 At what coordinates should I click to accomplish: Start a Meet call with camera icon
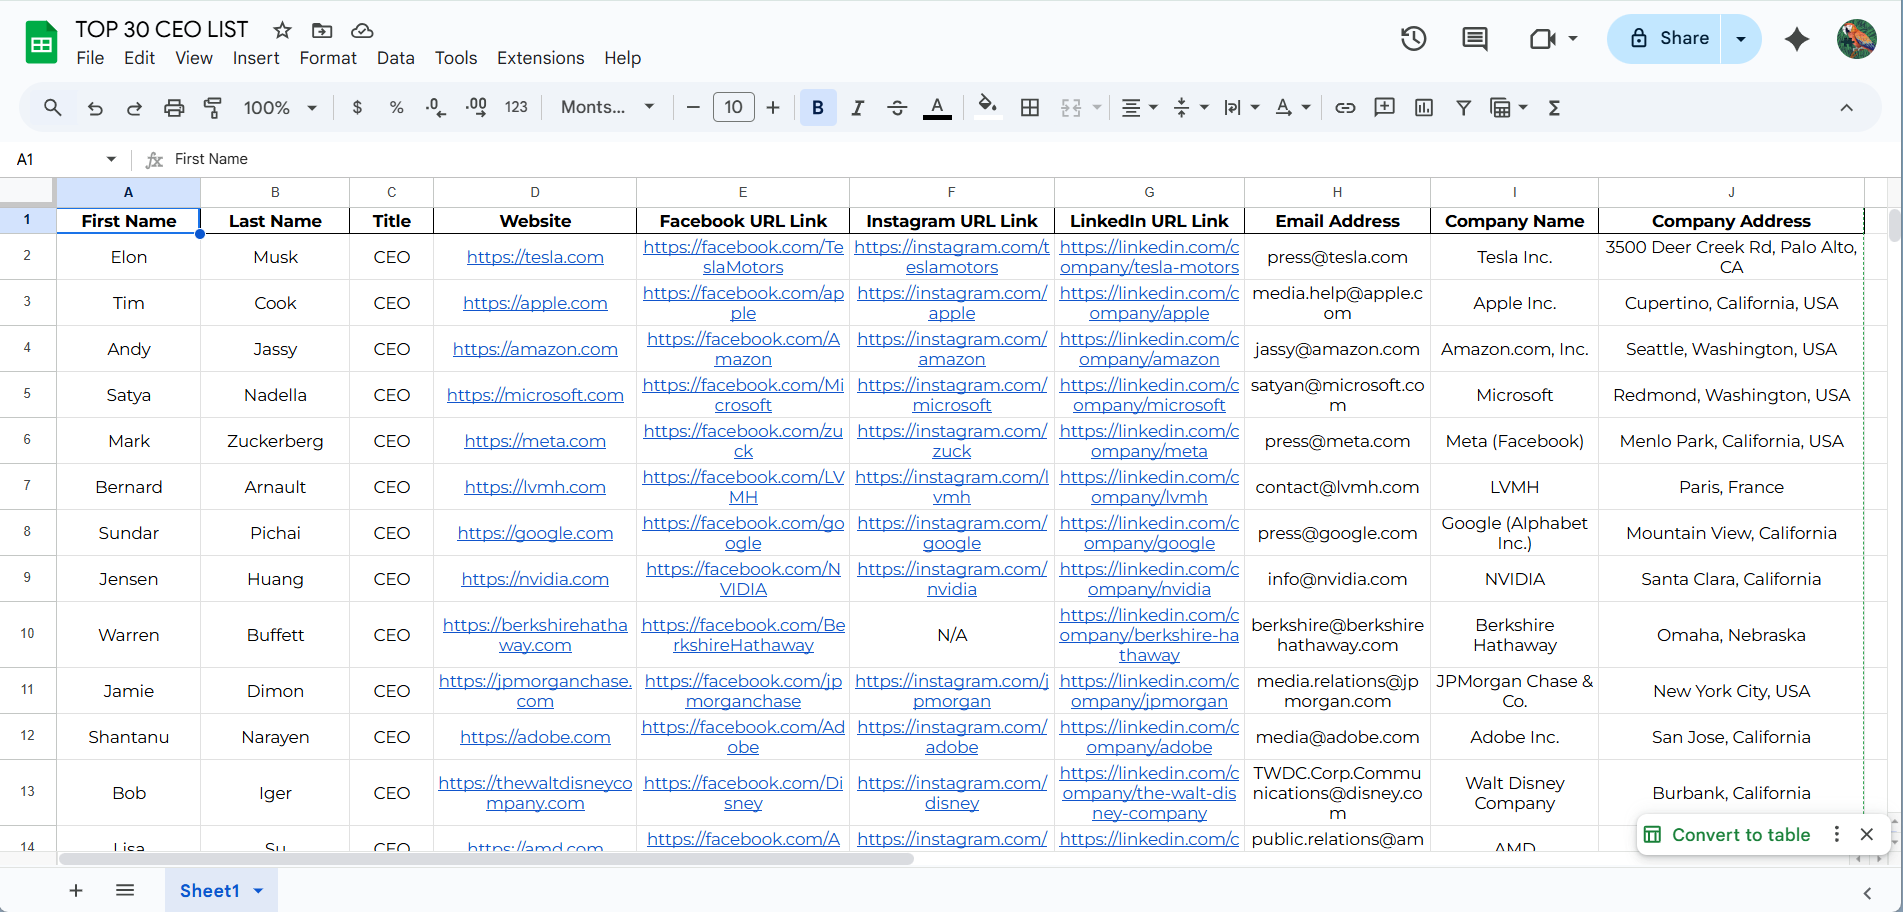1543,39
